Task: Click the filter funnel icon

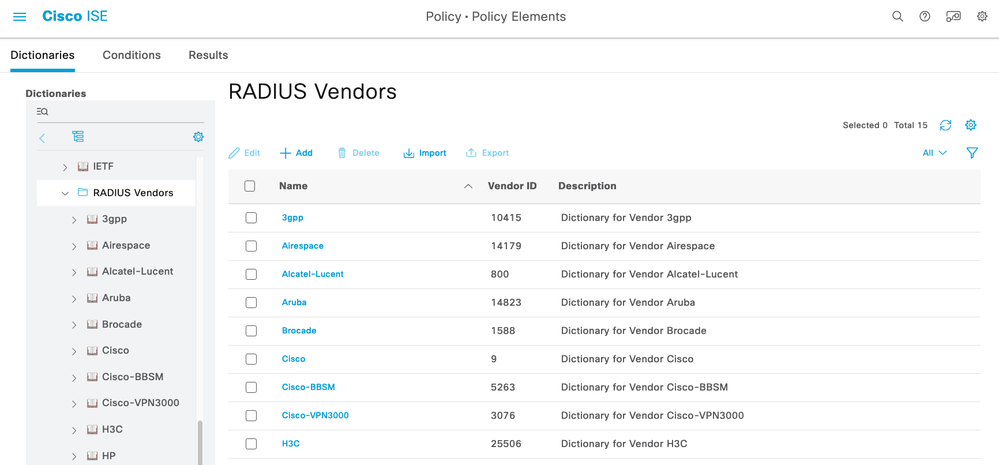Action: [x=972, y=153]
